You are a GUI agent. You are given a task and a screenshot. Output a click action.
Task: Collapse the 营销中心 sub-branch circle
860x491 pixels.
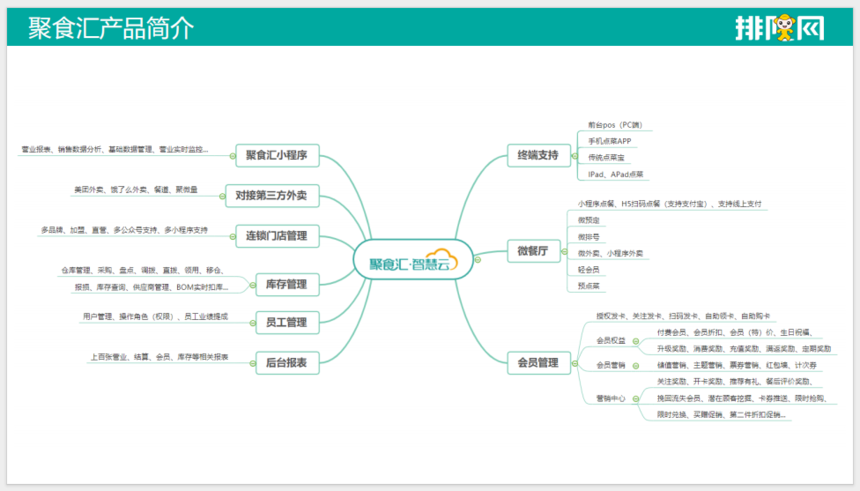(x=636, y=399)
